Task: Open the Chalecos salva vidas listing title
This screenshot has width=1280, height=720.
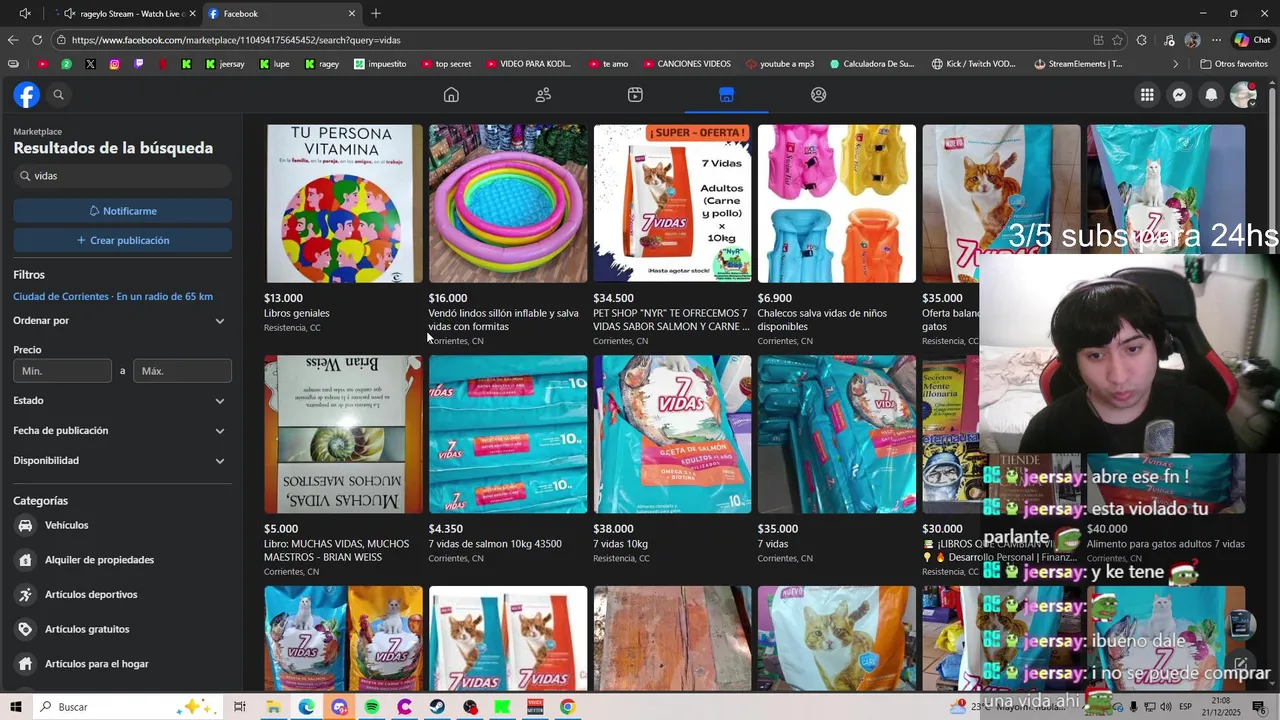Action: click(x=822, y=320)
